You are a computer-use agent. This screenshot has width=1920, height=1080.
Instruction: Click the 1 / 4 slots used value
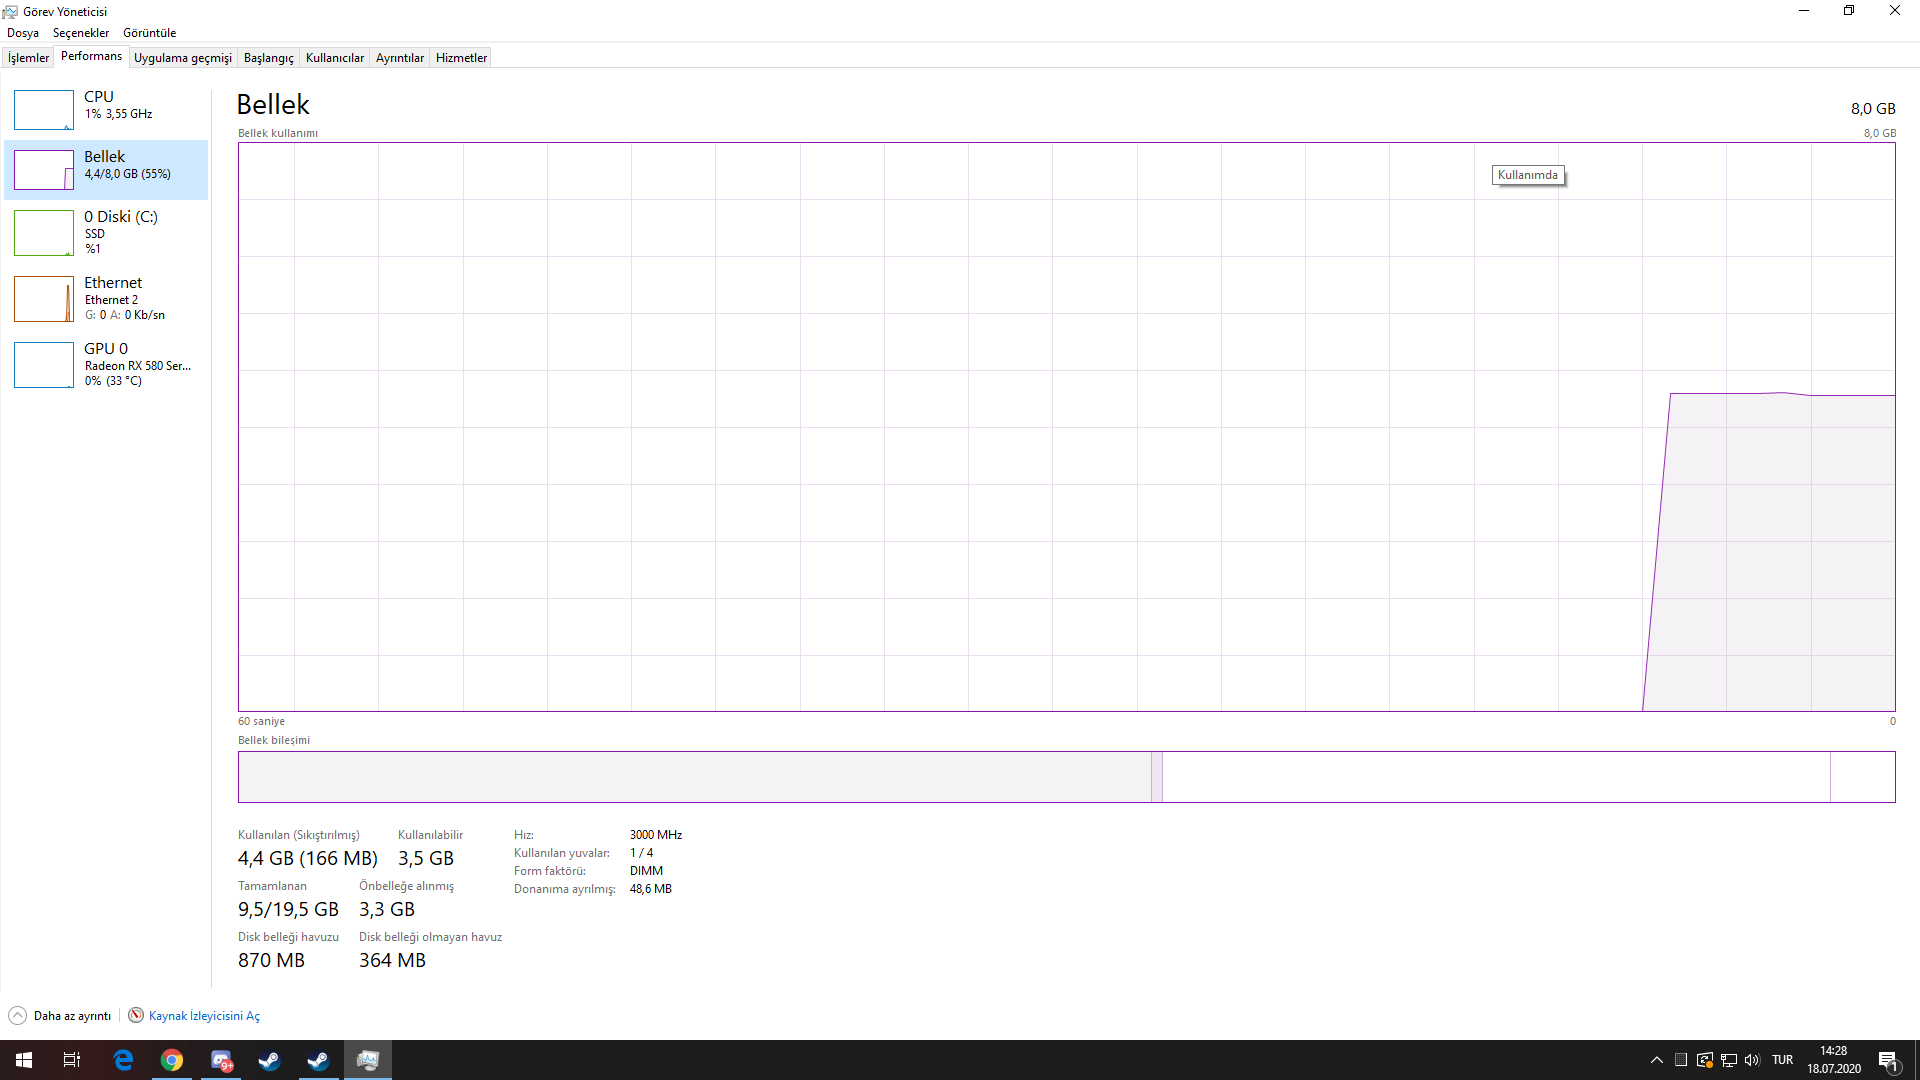(641, 853)
